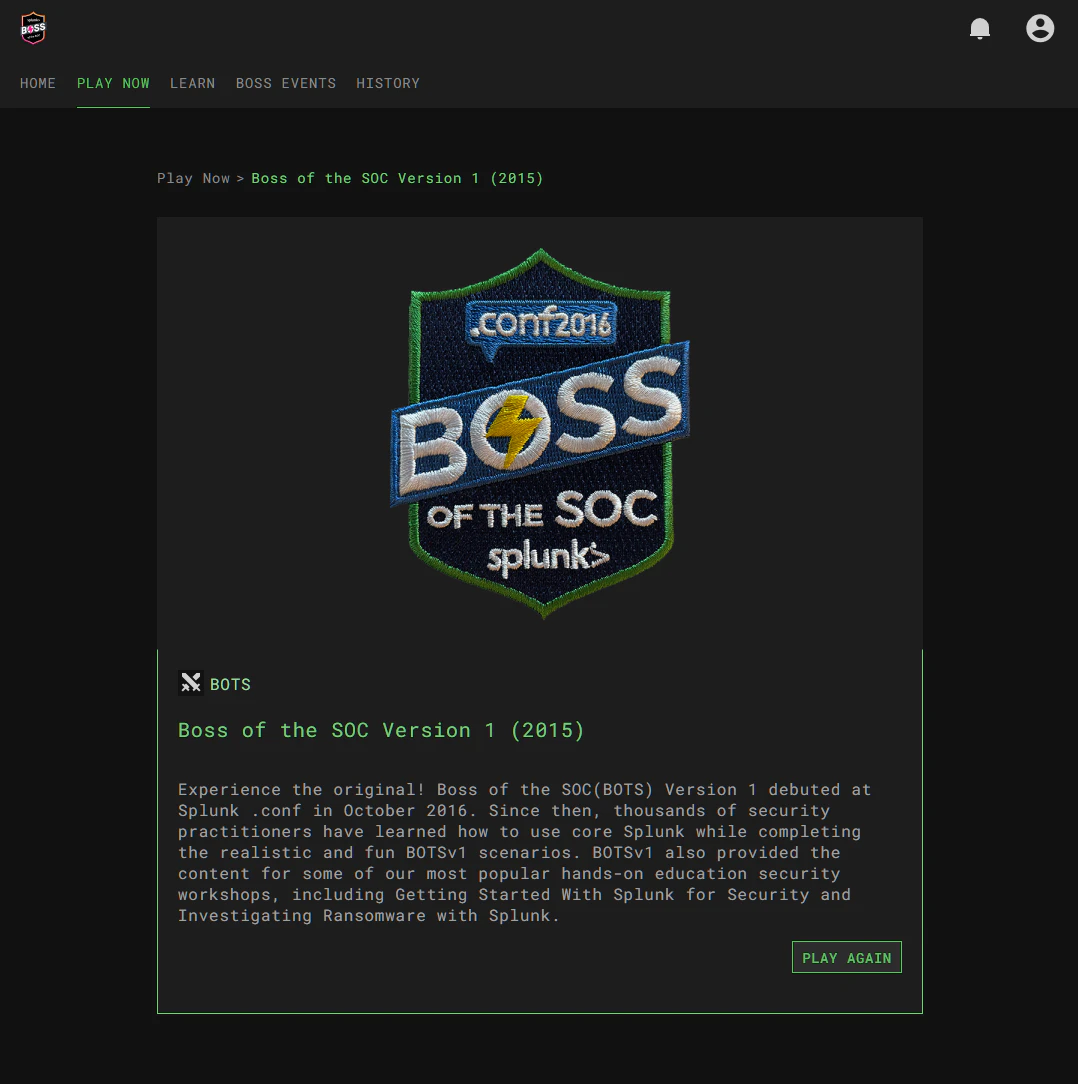Click the Boss of the SOC Version 1 breadcrumb
The height and width of the screenshot is (1084, 1078).
398,178
